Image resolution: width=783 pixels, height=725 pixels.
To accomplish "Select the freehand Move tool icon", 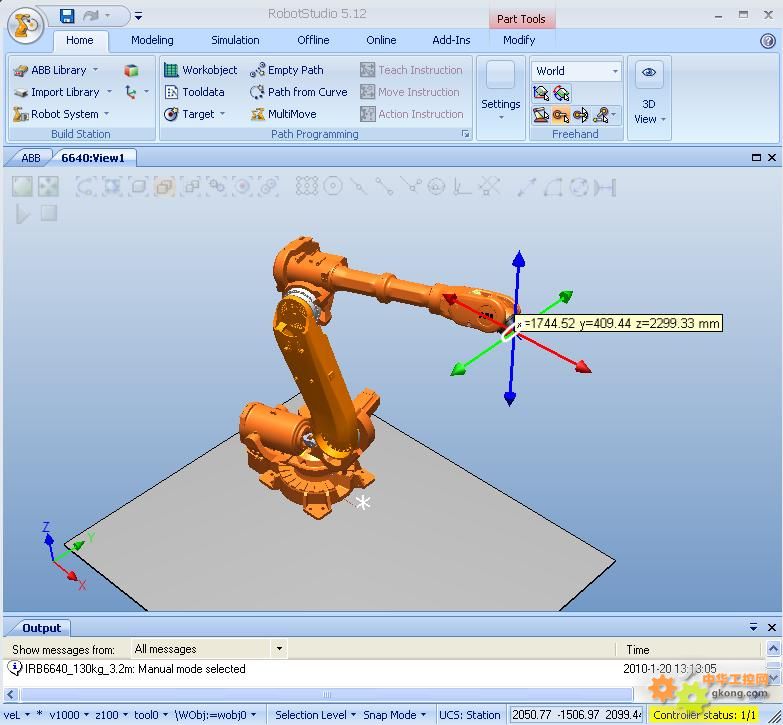I will (x=540, y=93).
